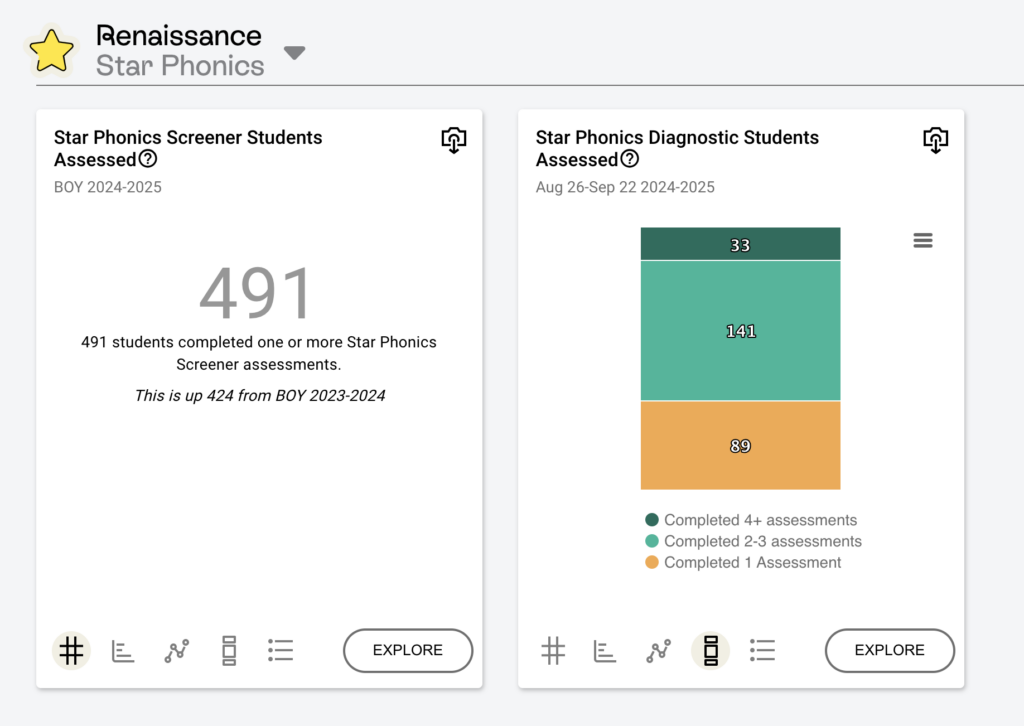Switch Screener card to bar chart view
1024x726 pixels.
click(123, 650)
